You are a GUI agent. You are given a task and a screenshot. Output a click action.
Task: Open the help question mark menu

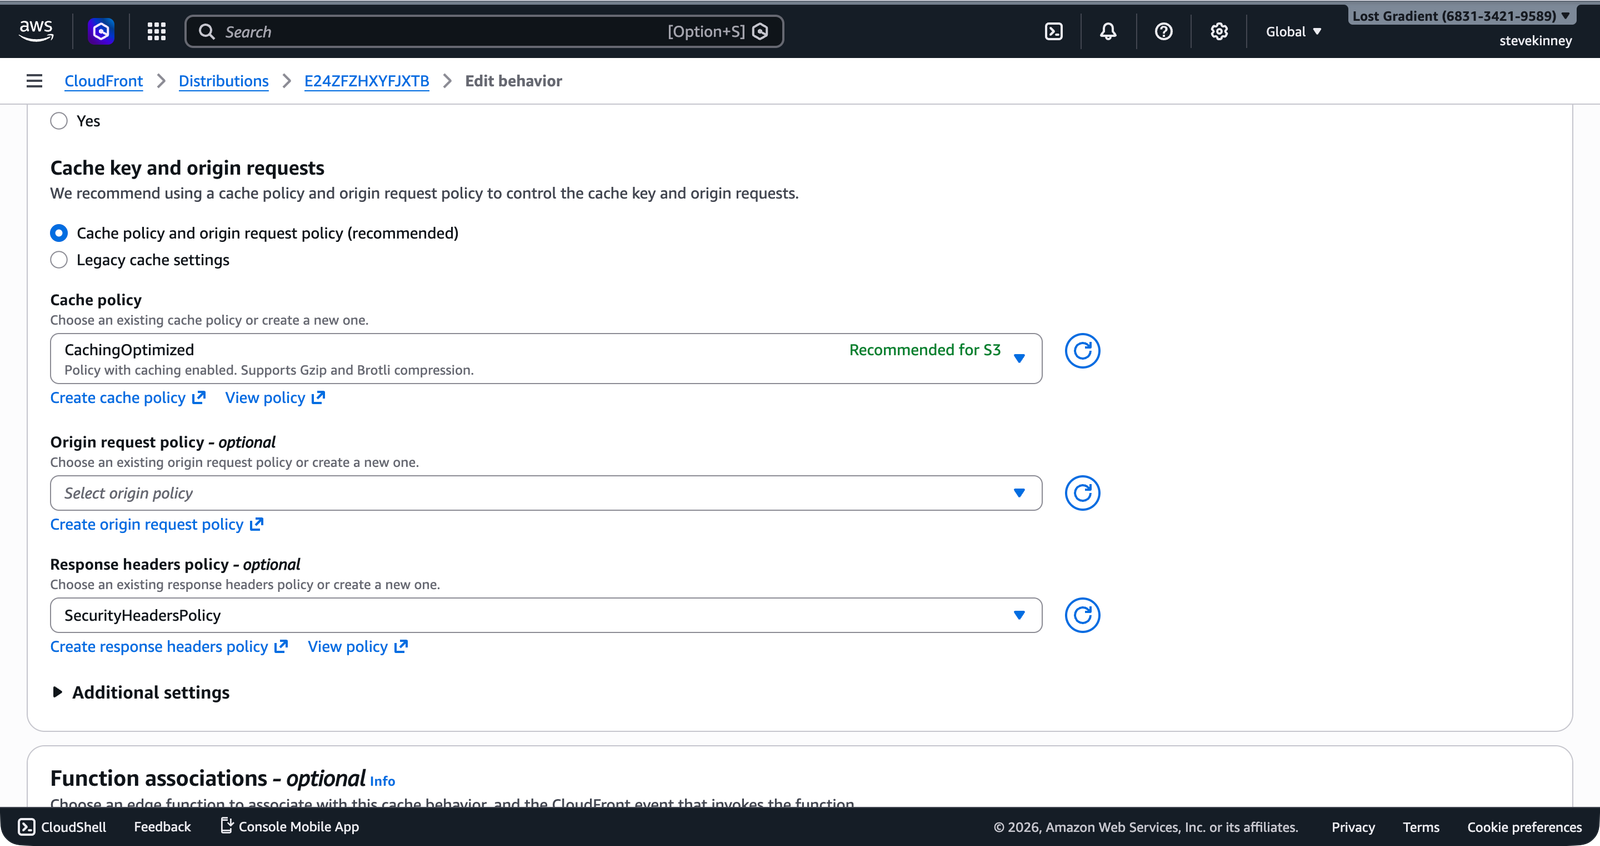(x=1164, y=32)
